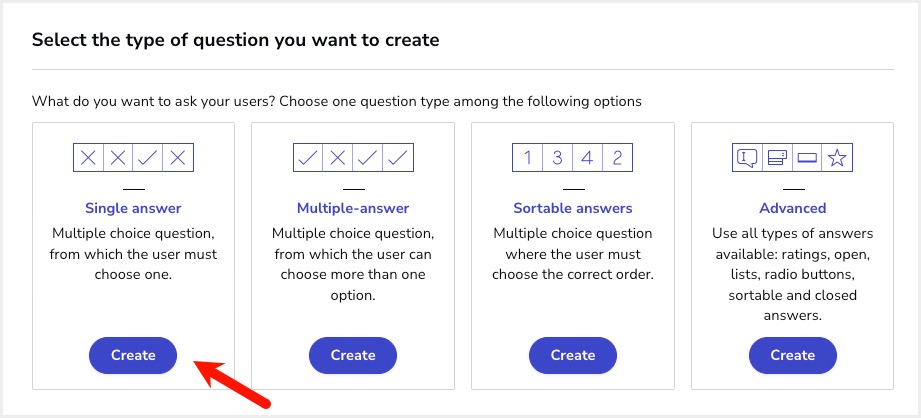Screen dimensions: 921x419
Task: Click the Sortable answers numbered icon
Action: [x=573, y=157]
